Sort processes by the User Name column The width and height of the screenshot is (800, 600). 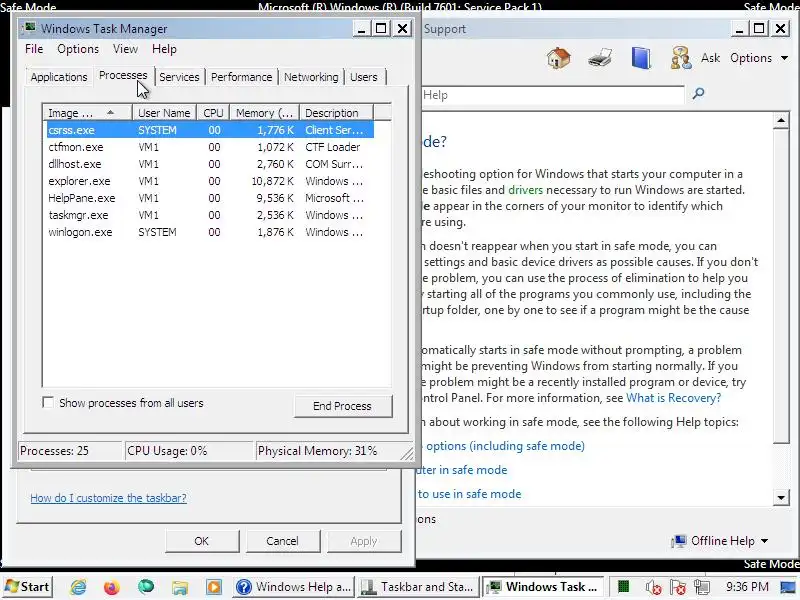coord(164,113)
